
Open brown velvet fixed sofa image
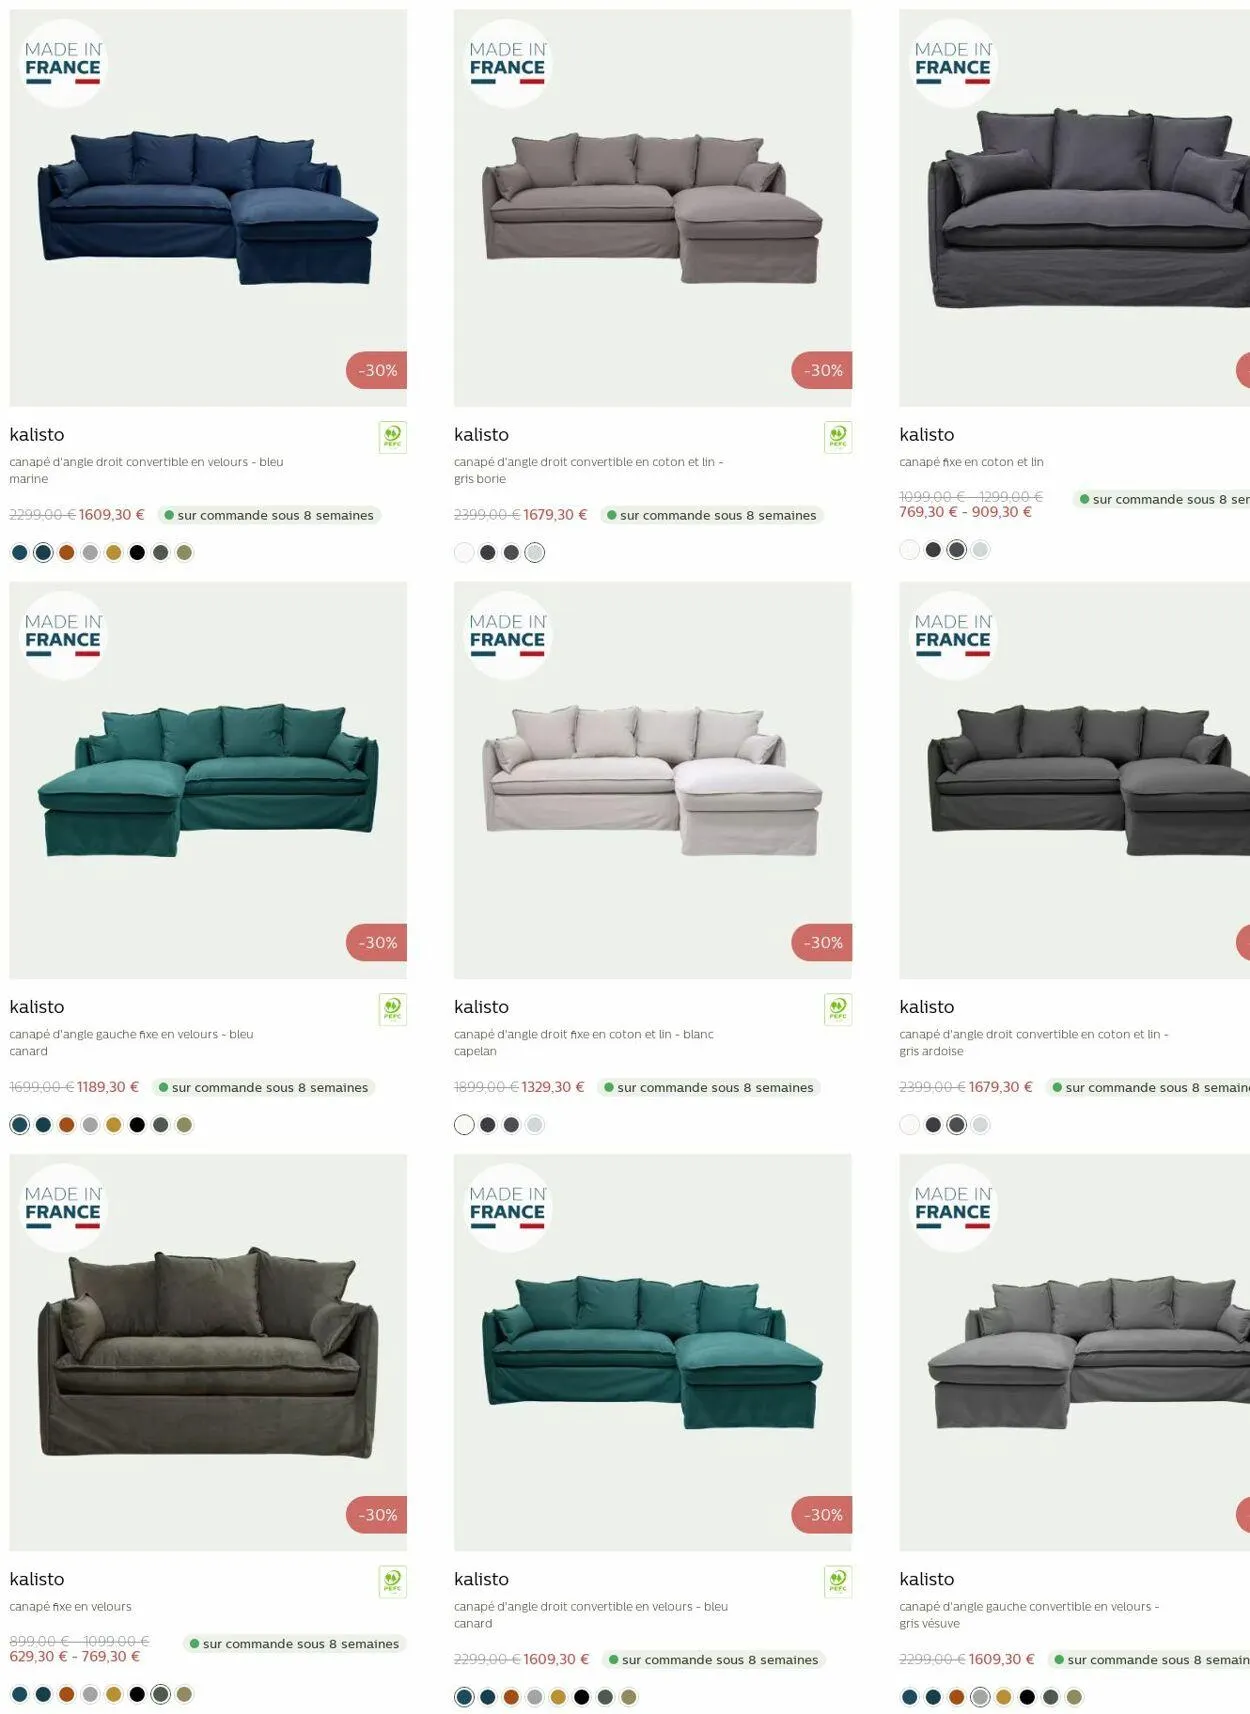pos(208,1352)
